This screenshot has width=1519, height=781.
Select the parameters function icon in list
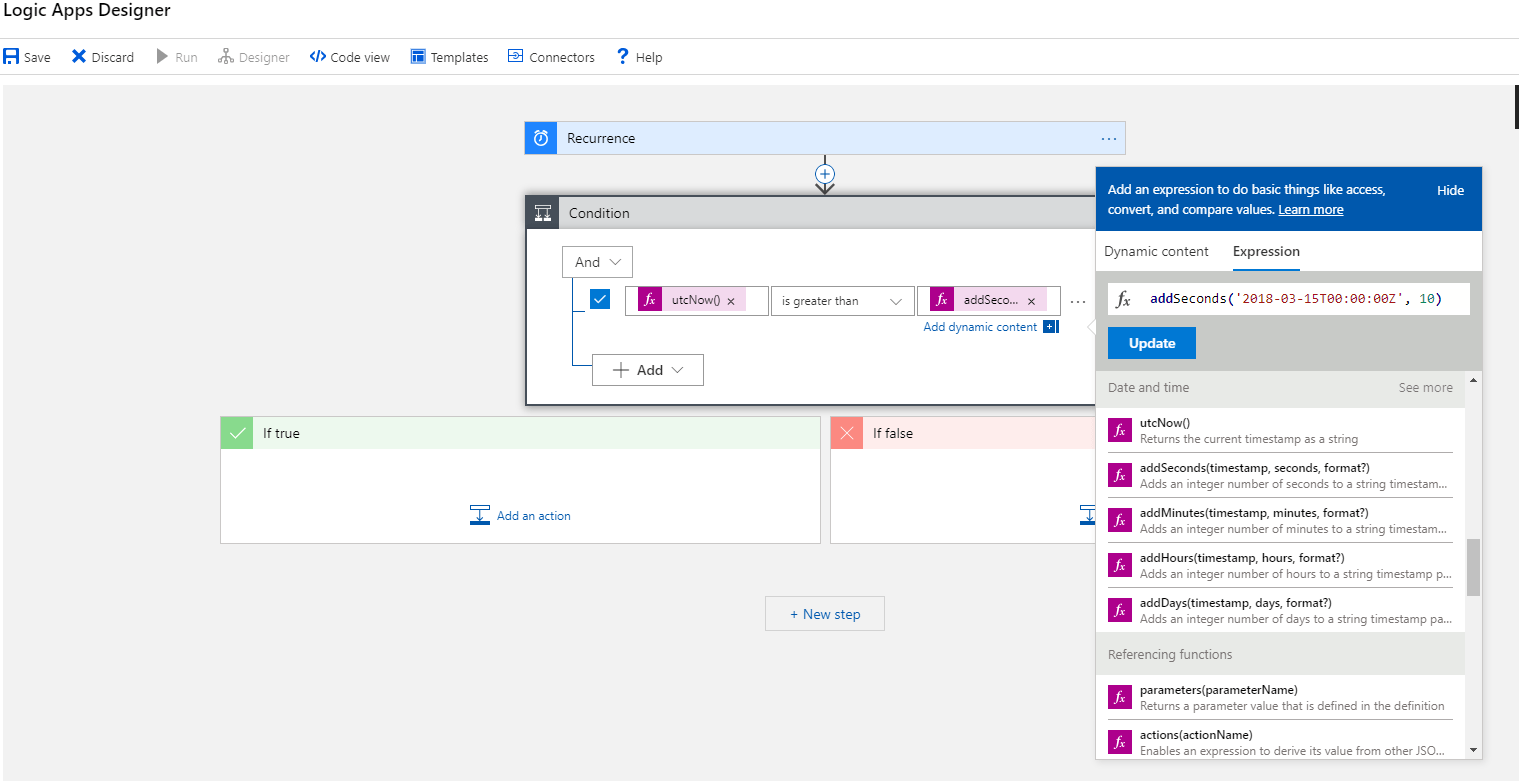point(1120,697)
